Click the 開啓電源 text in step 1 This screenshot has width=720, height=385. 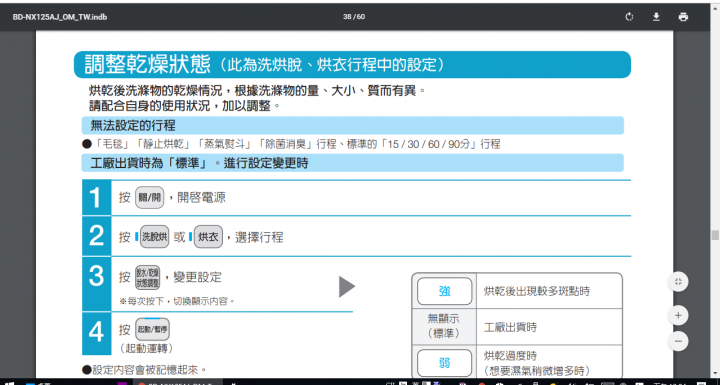[x=201, y=198]
